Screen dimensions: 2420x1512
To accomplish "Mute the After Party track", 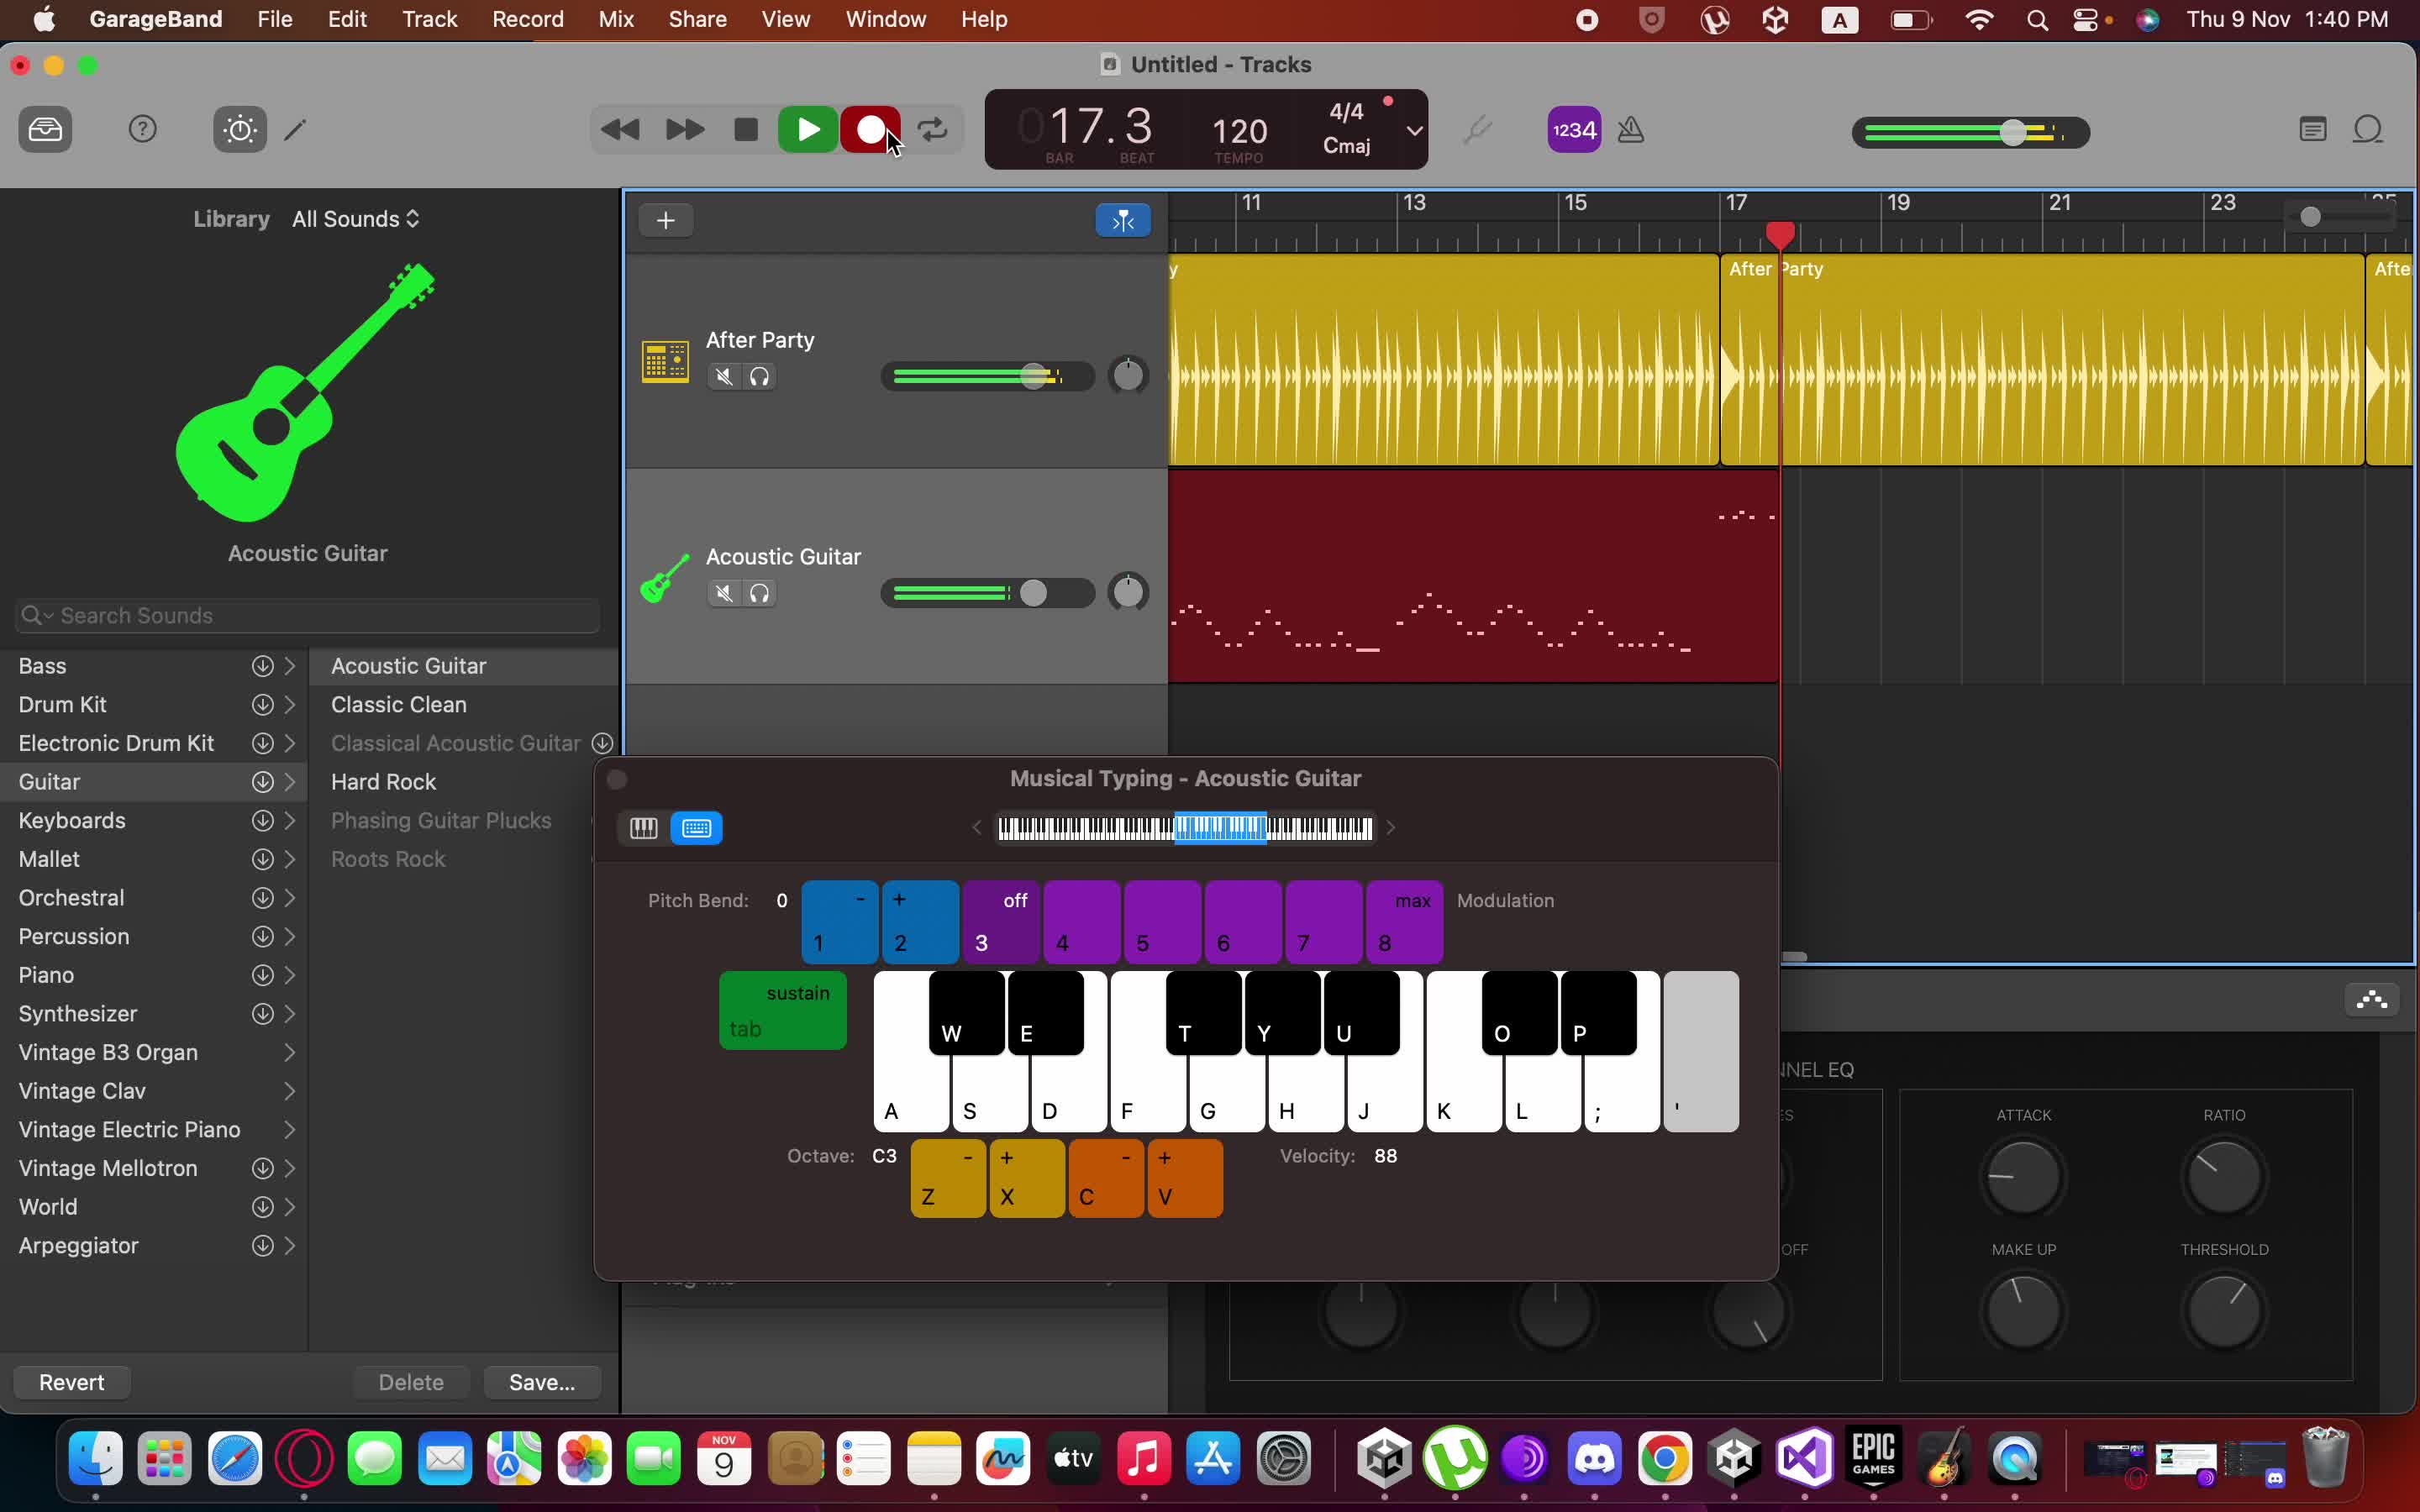I will 725,377.
